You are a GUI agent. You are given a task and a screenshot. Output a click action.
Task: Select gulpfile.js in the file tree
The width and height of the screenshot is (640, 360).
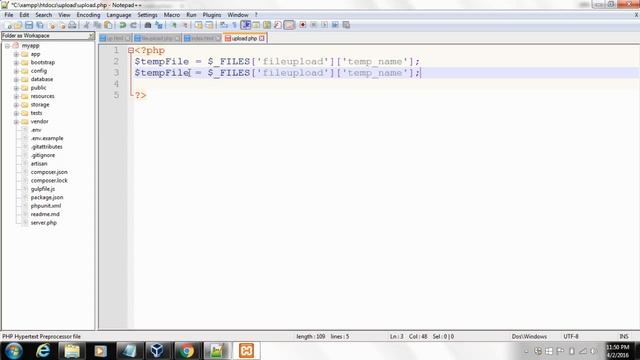(x=43, y=189)
